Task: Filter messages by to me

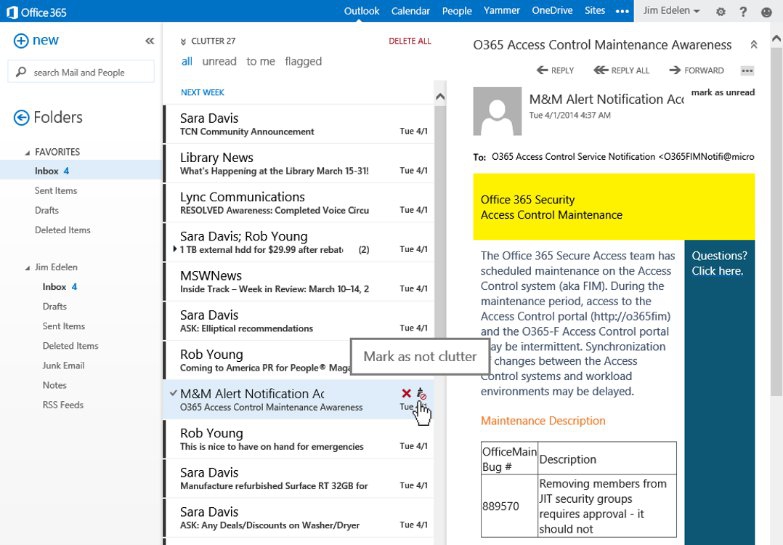Action: tap(261, 61)
